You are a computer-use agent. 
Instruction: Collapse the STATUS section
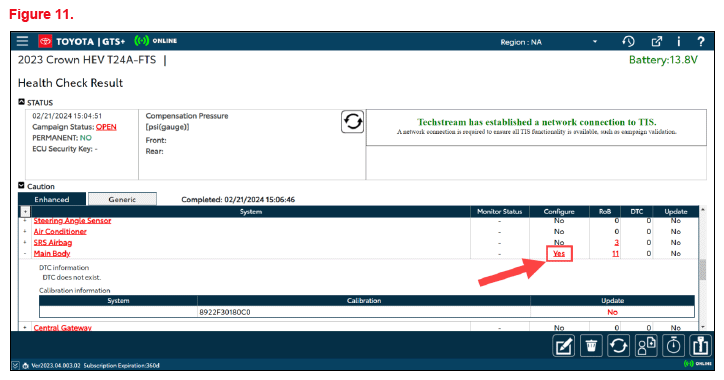21,102
